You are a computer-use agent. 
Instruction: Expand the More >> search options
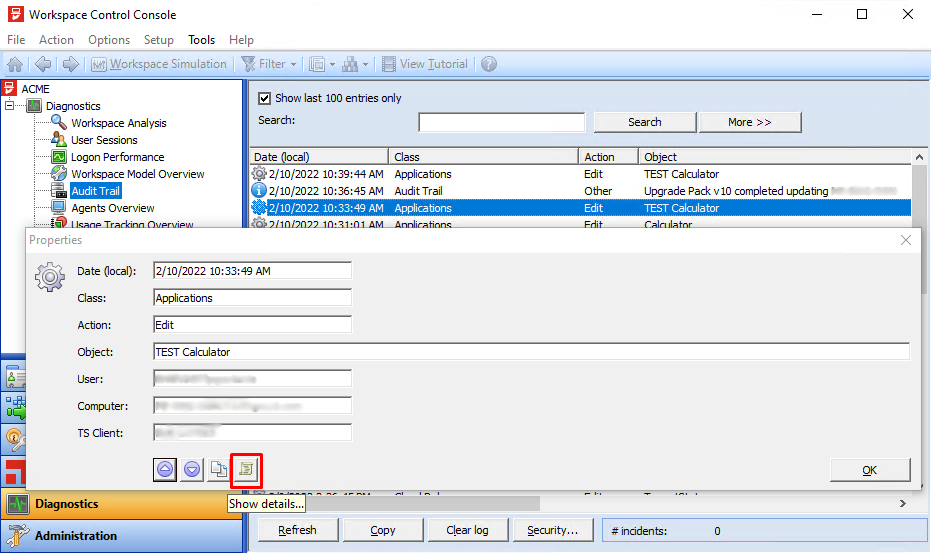(750, 122)
